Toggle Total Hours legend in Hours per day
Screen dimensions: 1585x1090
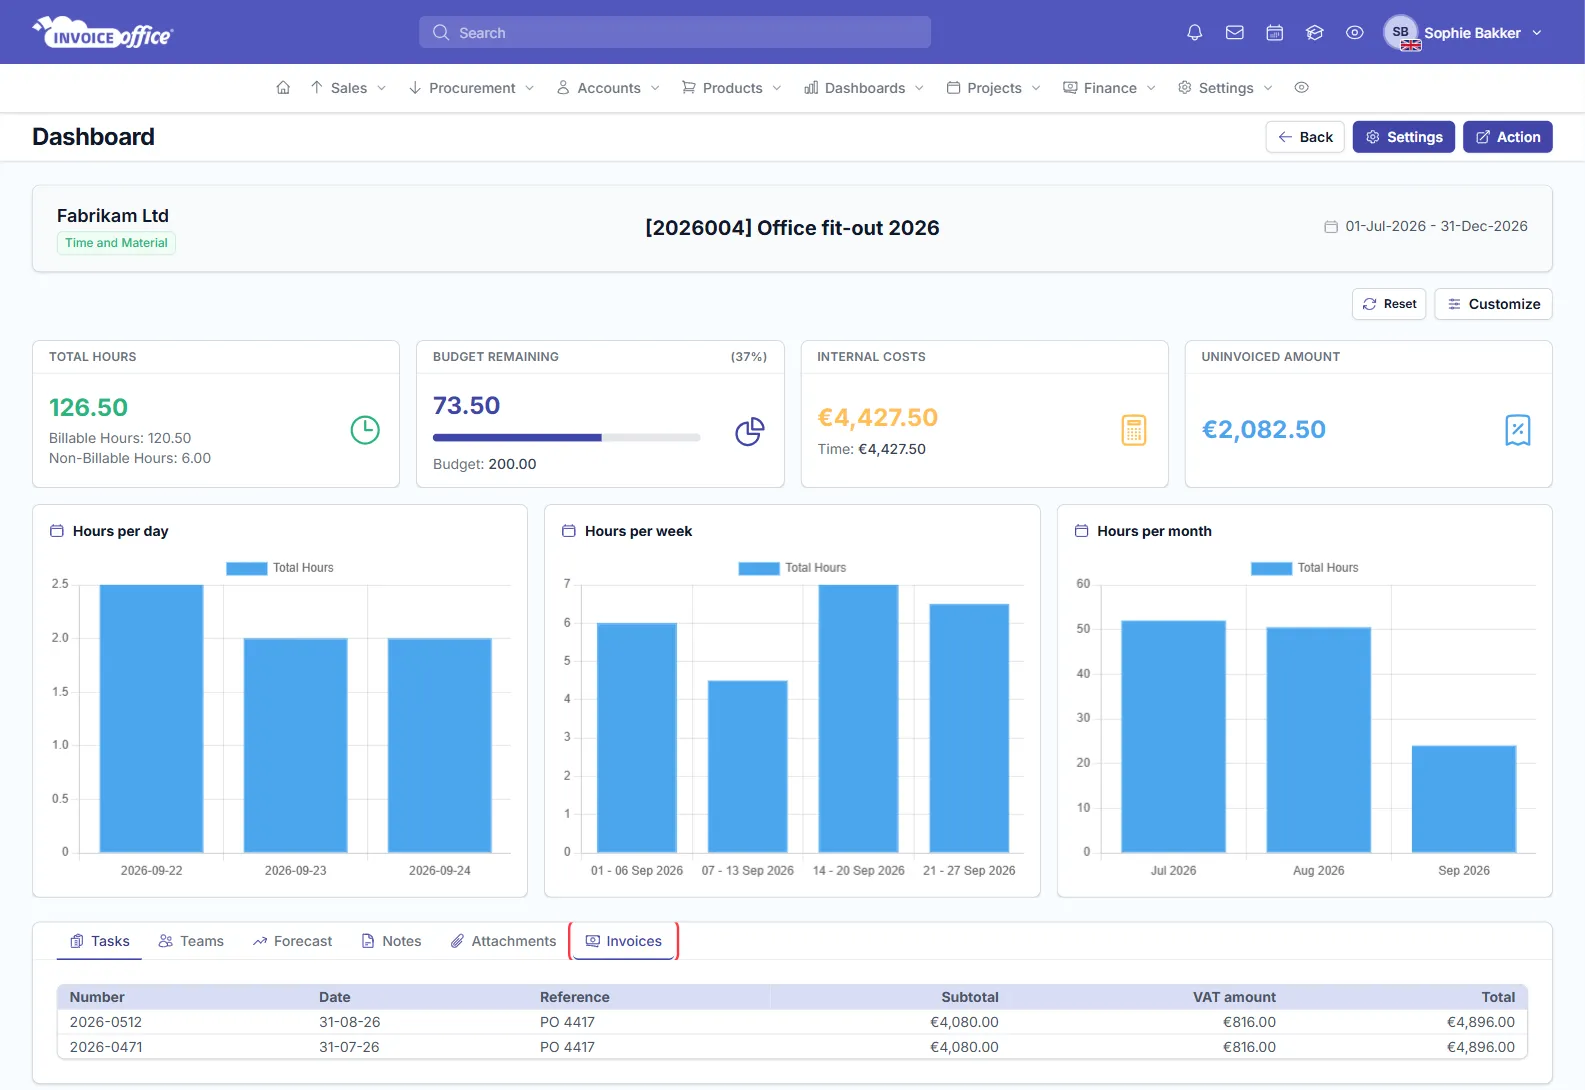click(x=280, y=568)
